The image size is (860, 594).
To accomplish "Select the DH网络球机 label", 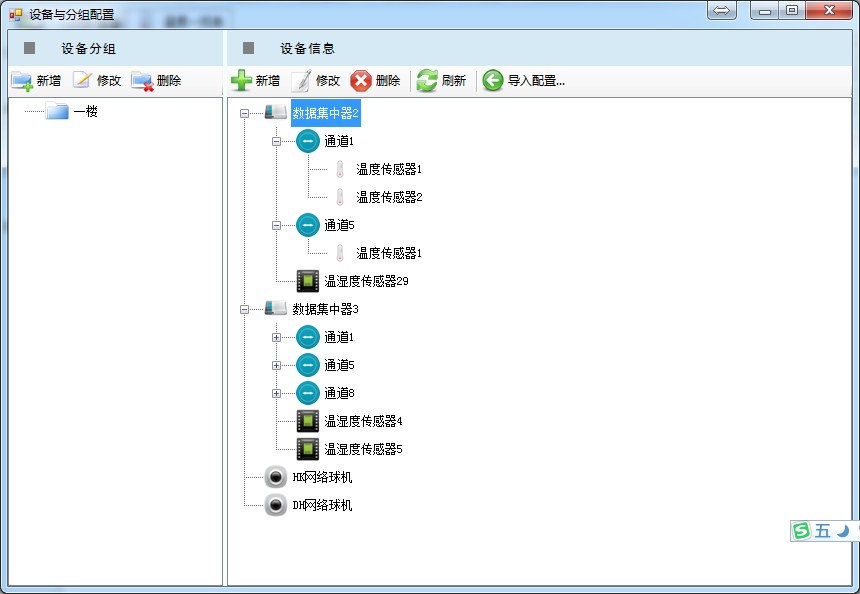I will [x=322, y=505].
